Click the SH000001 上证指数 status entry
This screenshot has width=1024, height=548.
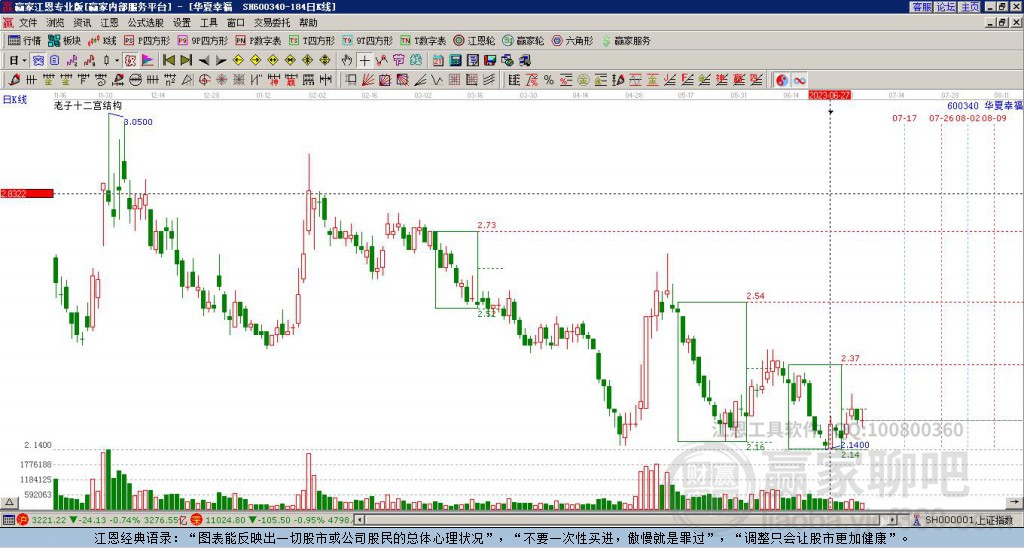click(968, 520)
